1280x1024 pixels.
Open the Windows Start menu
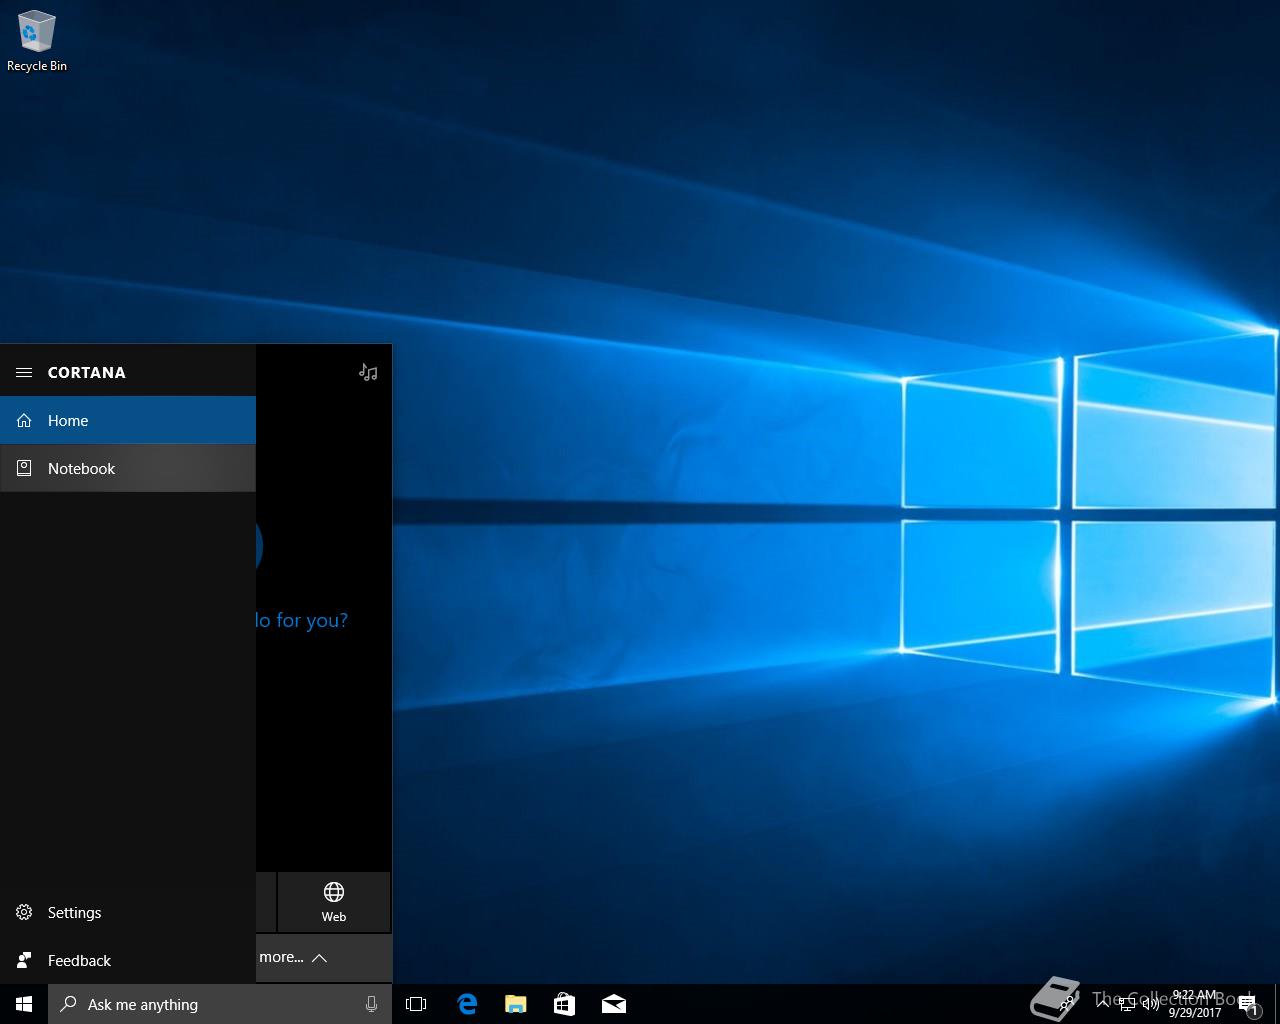pyautogui.click(x=24, y=1004)
